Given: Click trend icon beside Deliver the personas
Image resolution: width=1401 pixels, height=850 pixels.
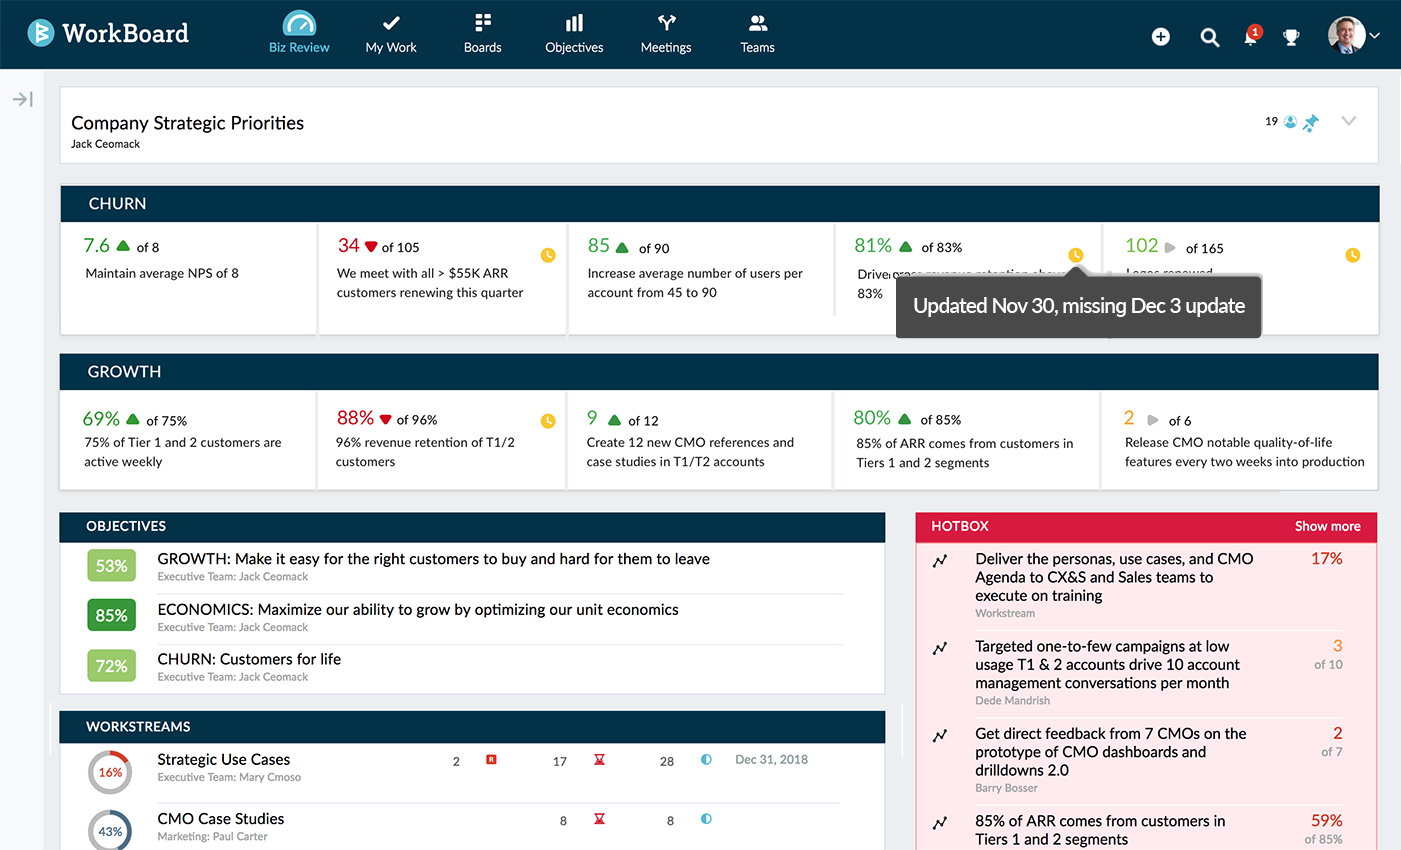Looking at the screenshot, I should (x=940, y=561).
